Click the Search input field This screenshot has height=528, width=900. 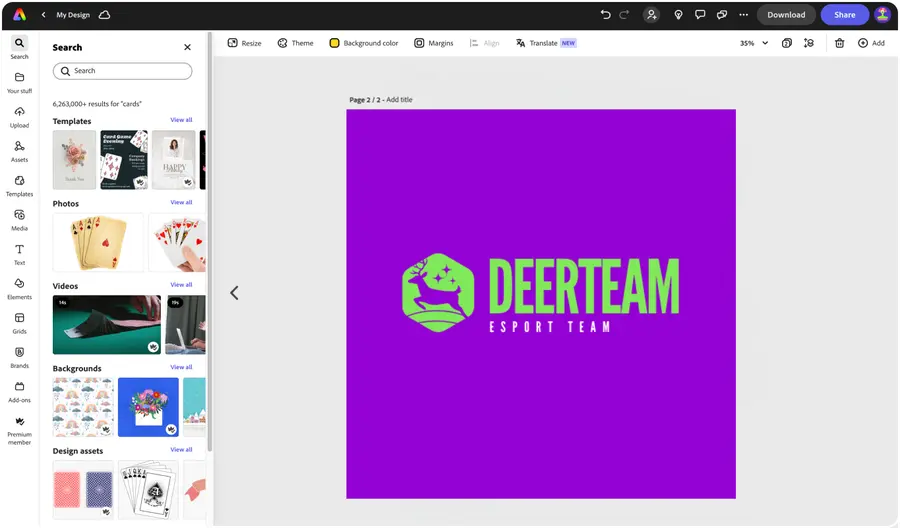coord(122,71)
